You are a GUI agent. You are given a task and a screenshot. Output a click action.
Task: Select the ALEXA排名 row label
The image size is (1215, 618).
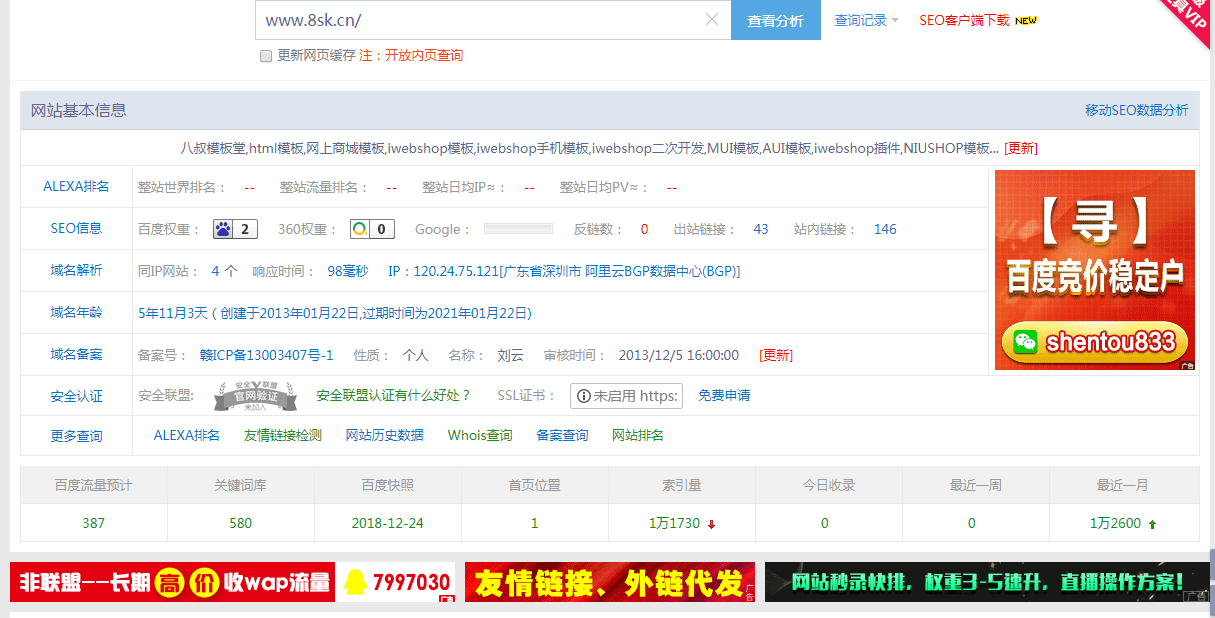pyautogui.click(x=76, y=187)
